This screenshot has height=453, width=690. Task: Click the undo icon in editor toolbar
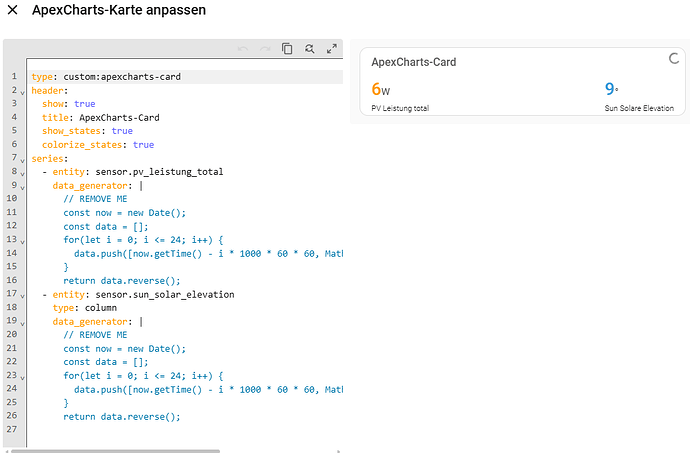(x=243, y=49)
